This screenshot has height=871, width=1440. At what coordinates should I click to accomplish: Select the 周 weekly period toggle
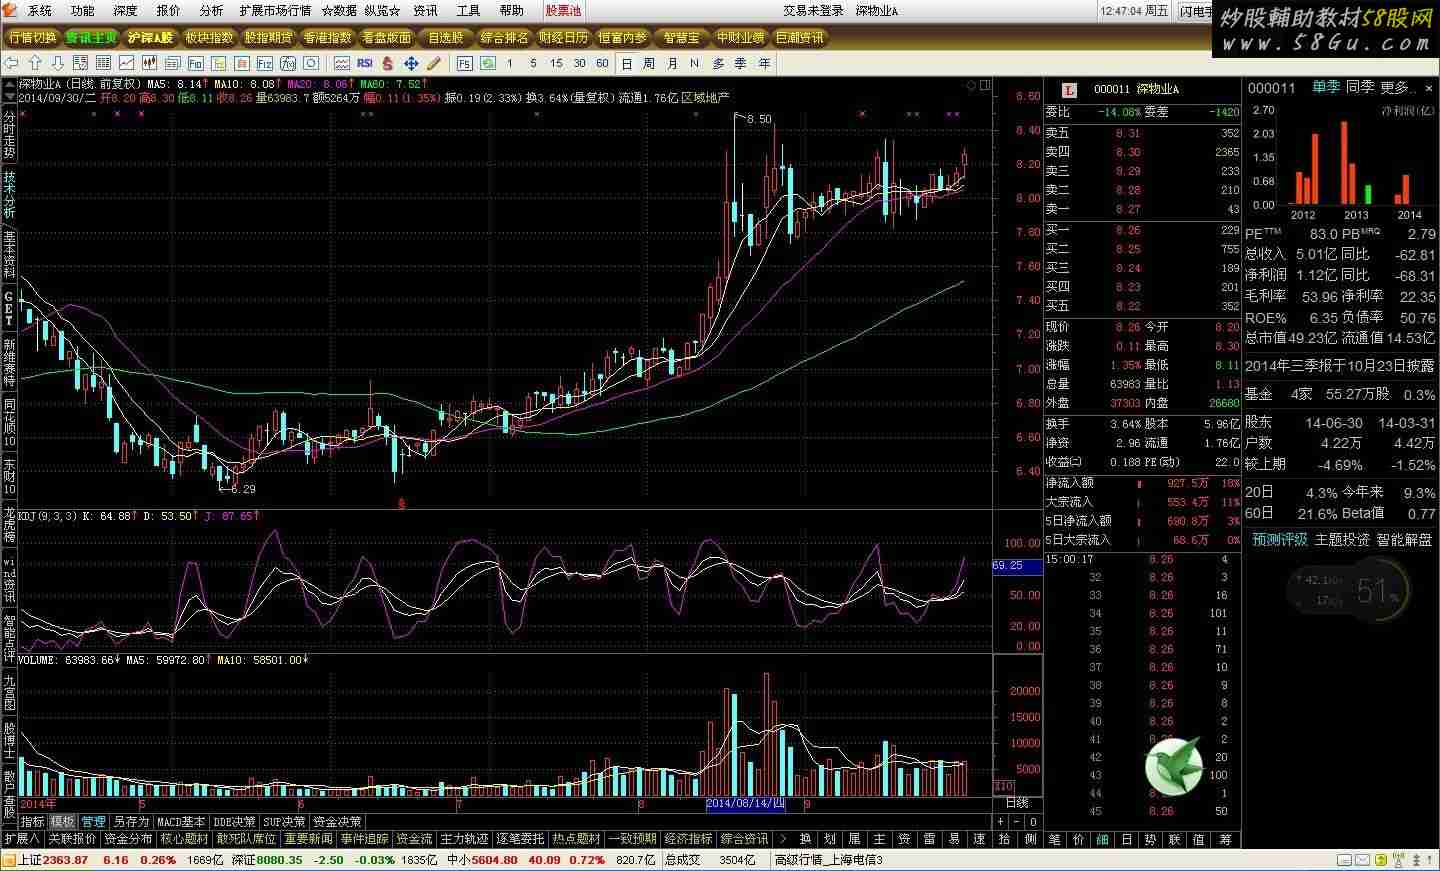[x=649, y=63]
